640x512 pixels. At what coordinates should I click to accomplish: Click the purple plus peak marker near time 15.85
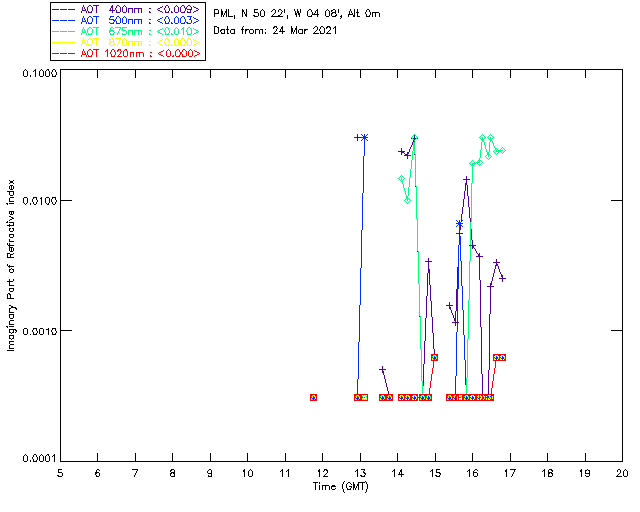tap(466, 179)
